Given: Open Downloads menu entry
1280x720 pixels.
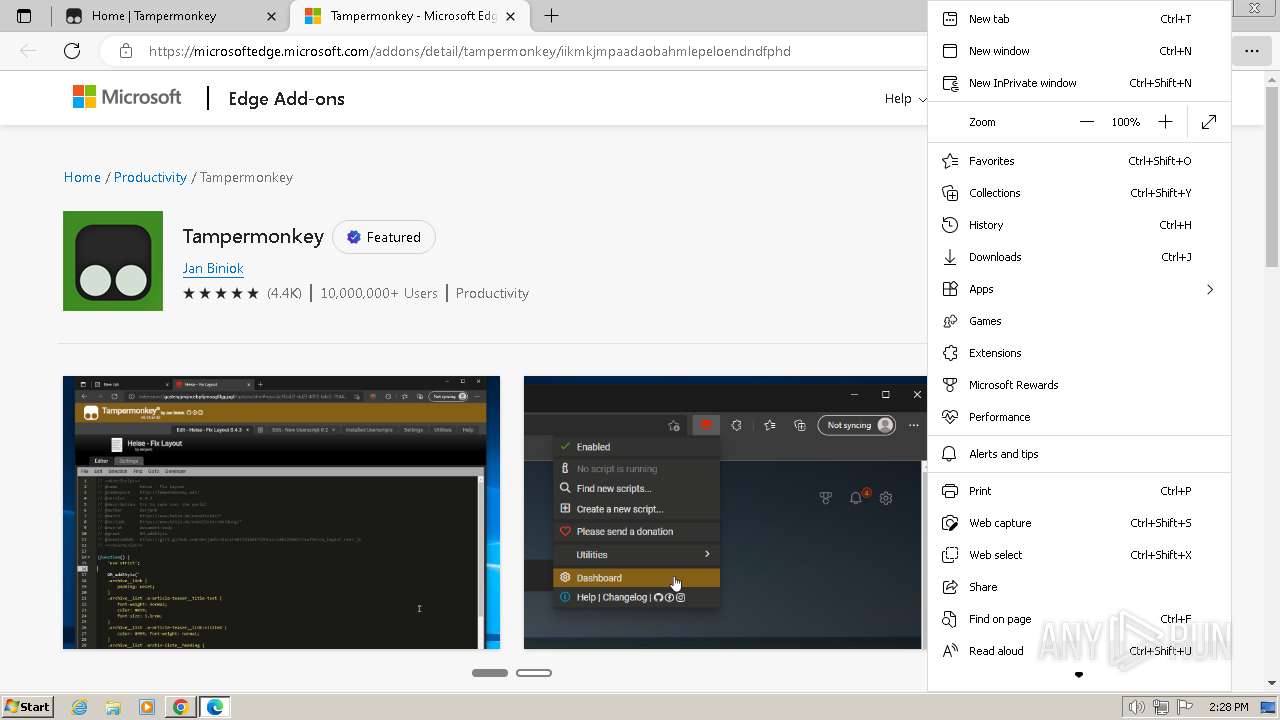Looking at the screenshot, I should [x=1079, y=257].
